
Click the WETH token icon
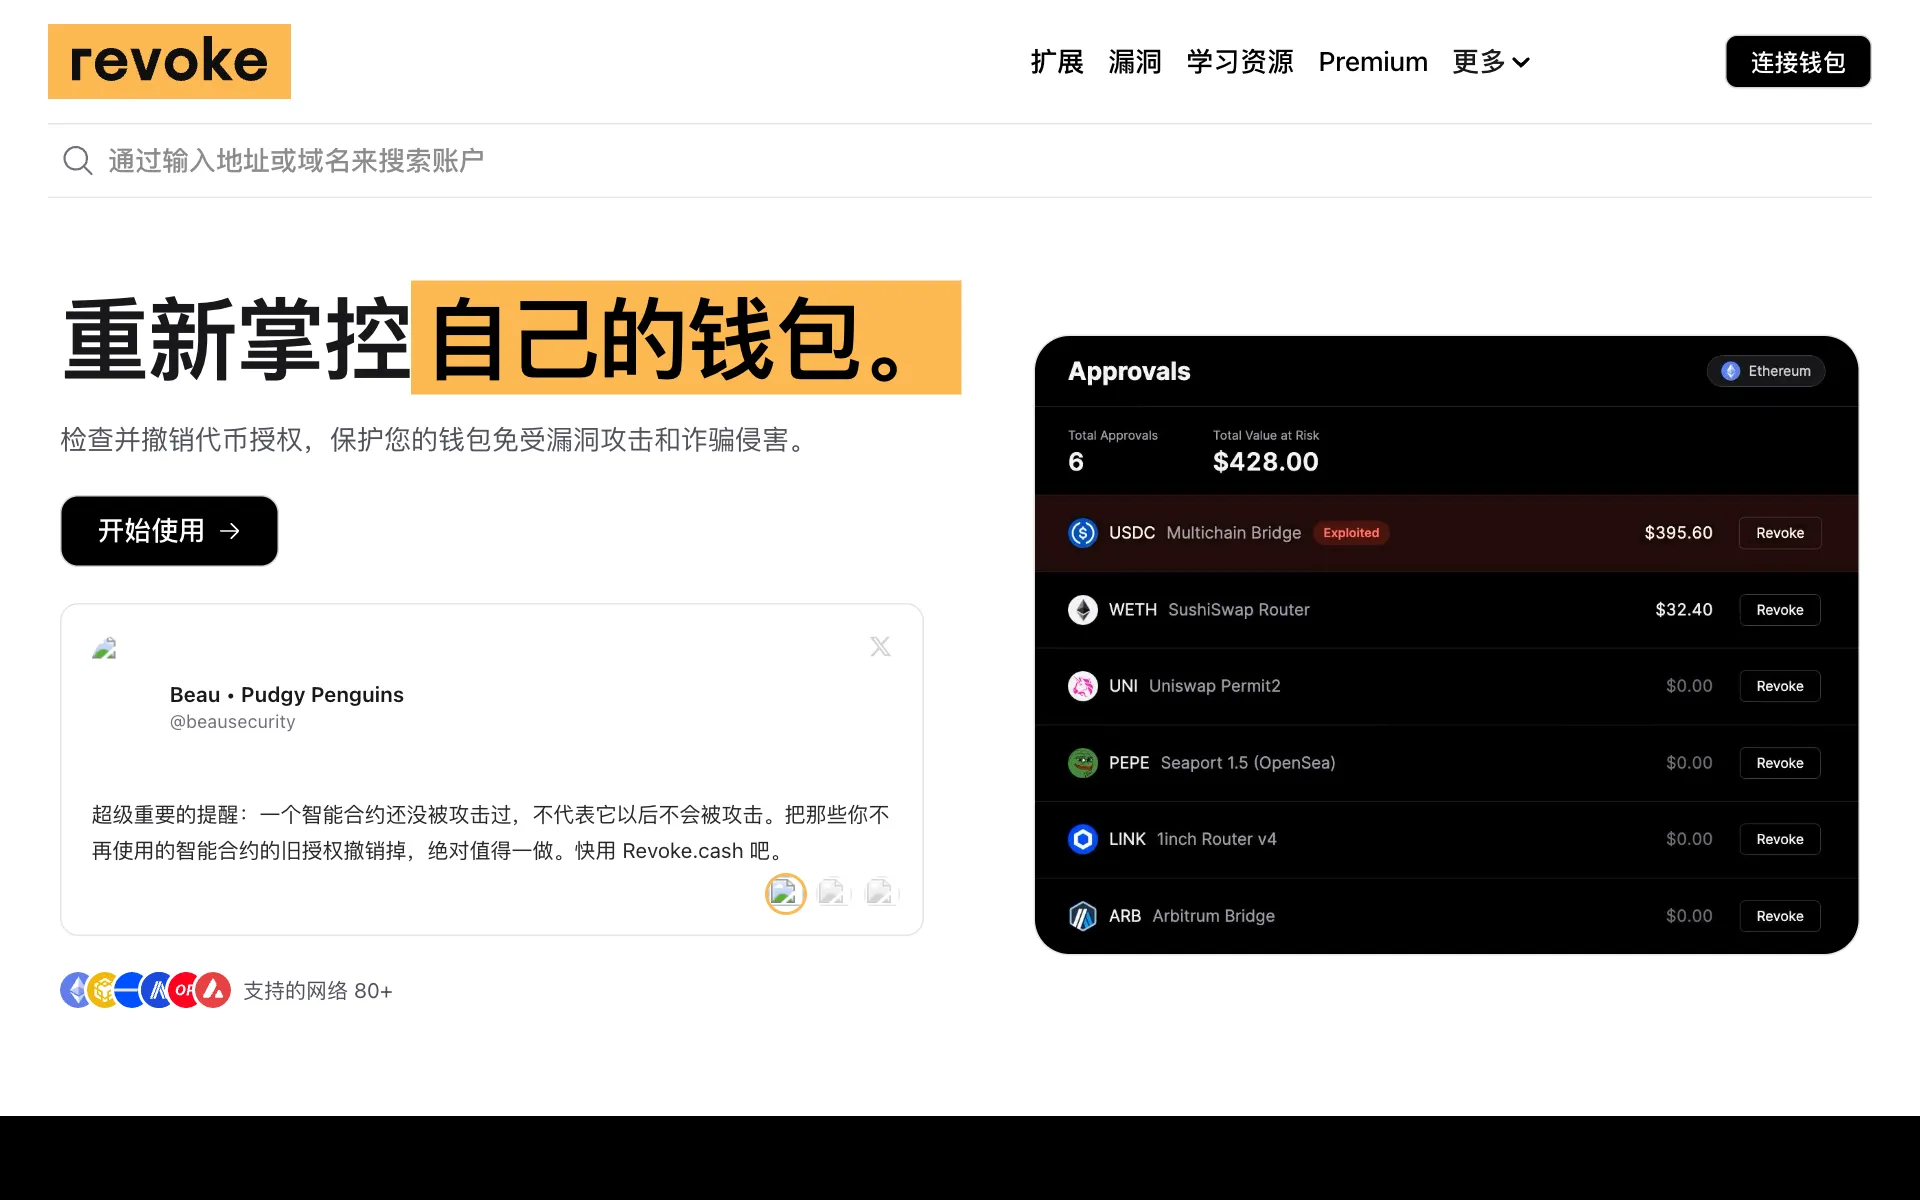click(1082, 610)
